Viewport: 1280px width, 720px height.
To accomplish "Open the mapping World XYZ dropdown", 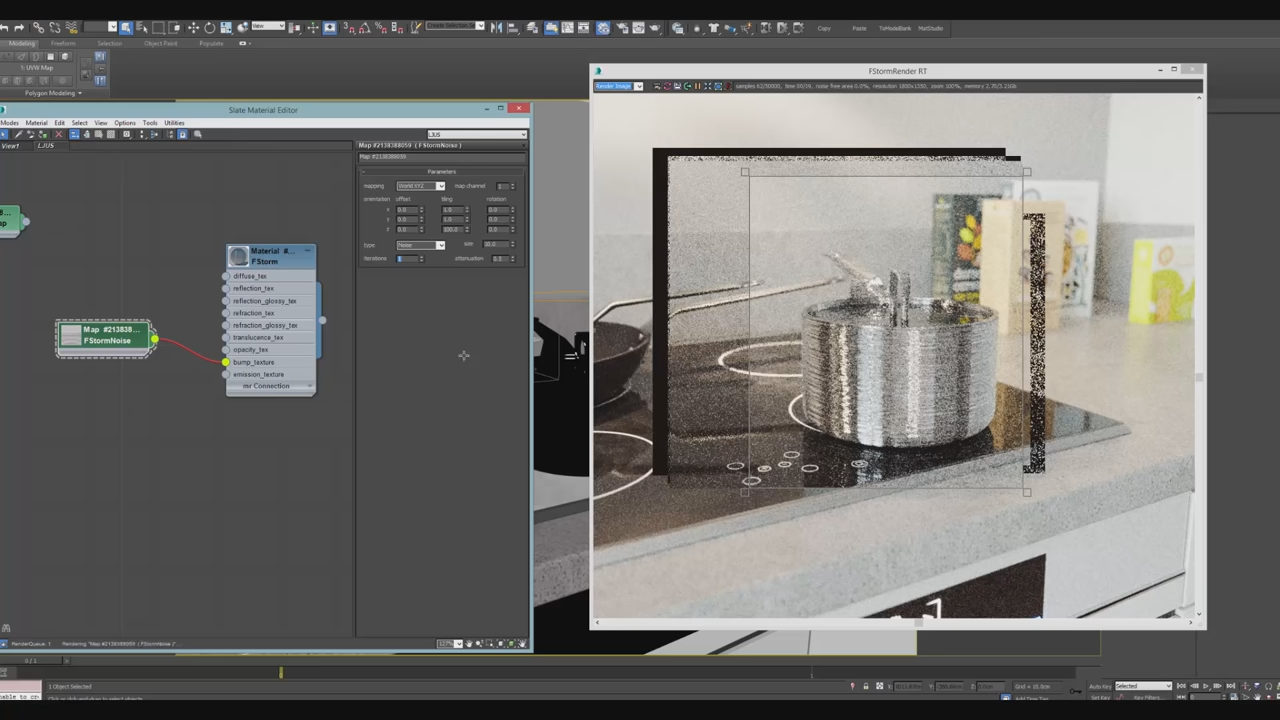I will pyautogui.click(x=442, y=186).
